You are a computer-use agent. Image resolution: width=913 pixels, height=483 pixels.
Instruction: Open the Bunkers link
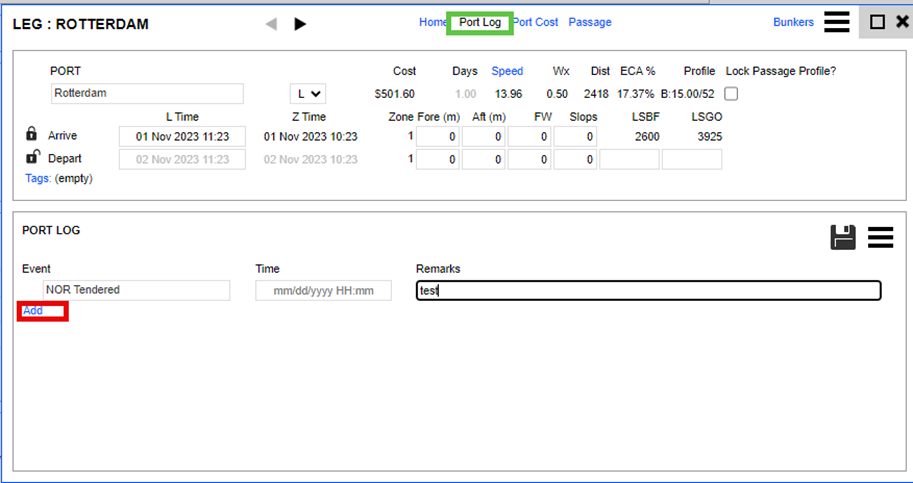tap(794, 22)
